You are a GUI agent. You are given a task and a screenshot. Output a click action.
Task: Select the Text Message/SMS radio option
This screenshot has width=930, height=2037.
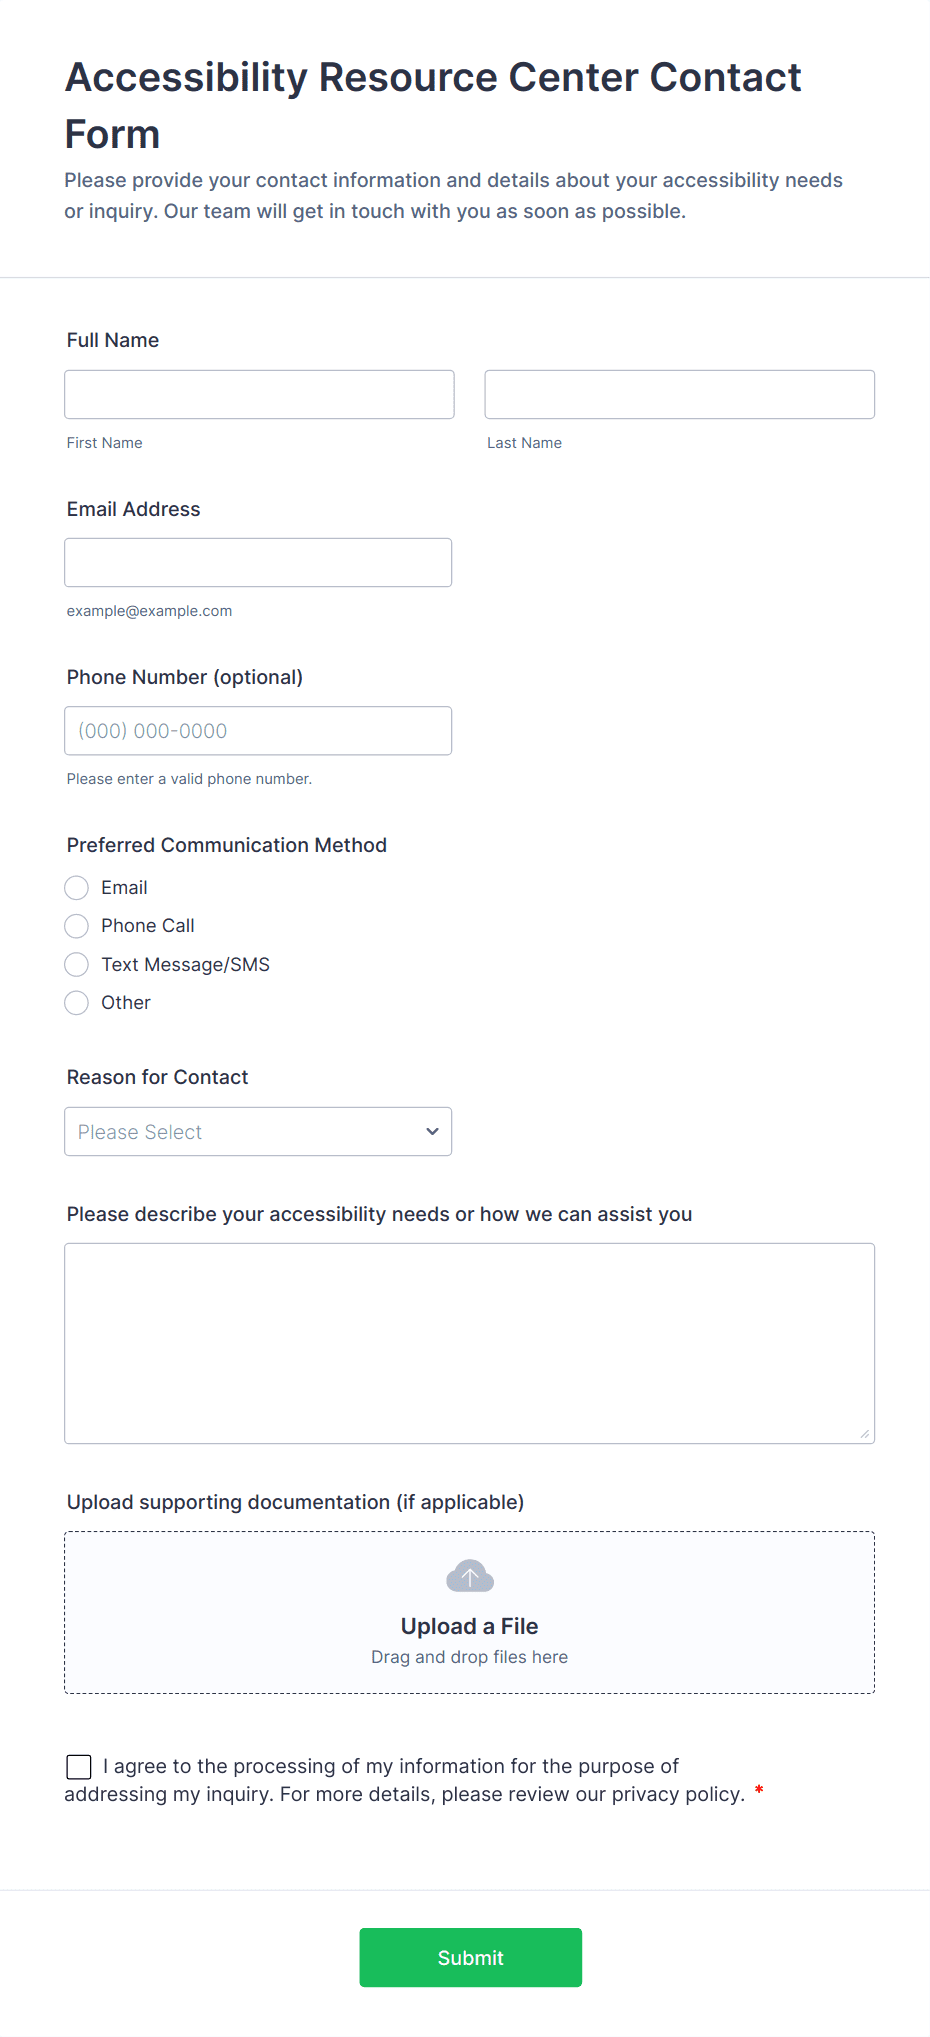(x=77, y=965)
